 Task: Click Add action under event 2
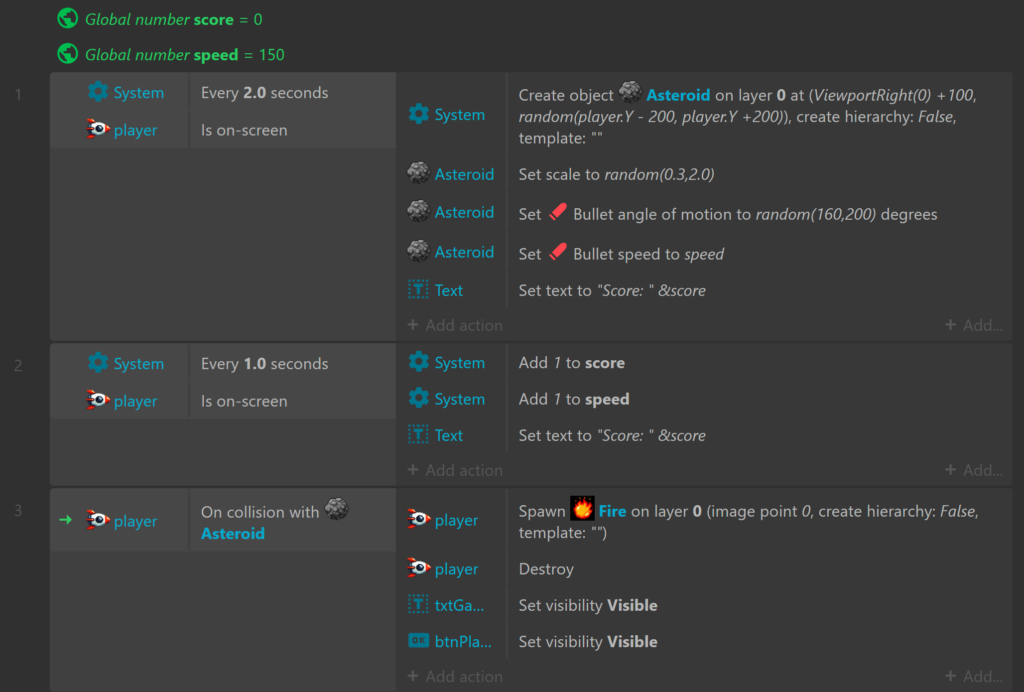coord(455,470)
